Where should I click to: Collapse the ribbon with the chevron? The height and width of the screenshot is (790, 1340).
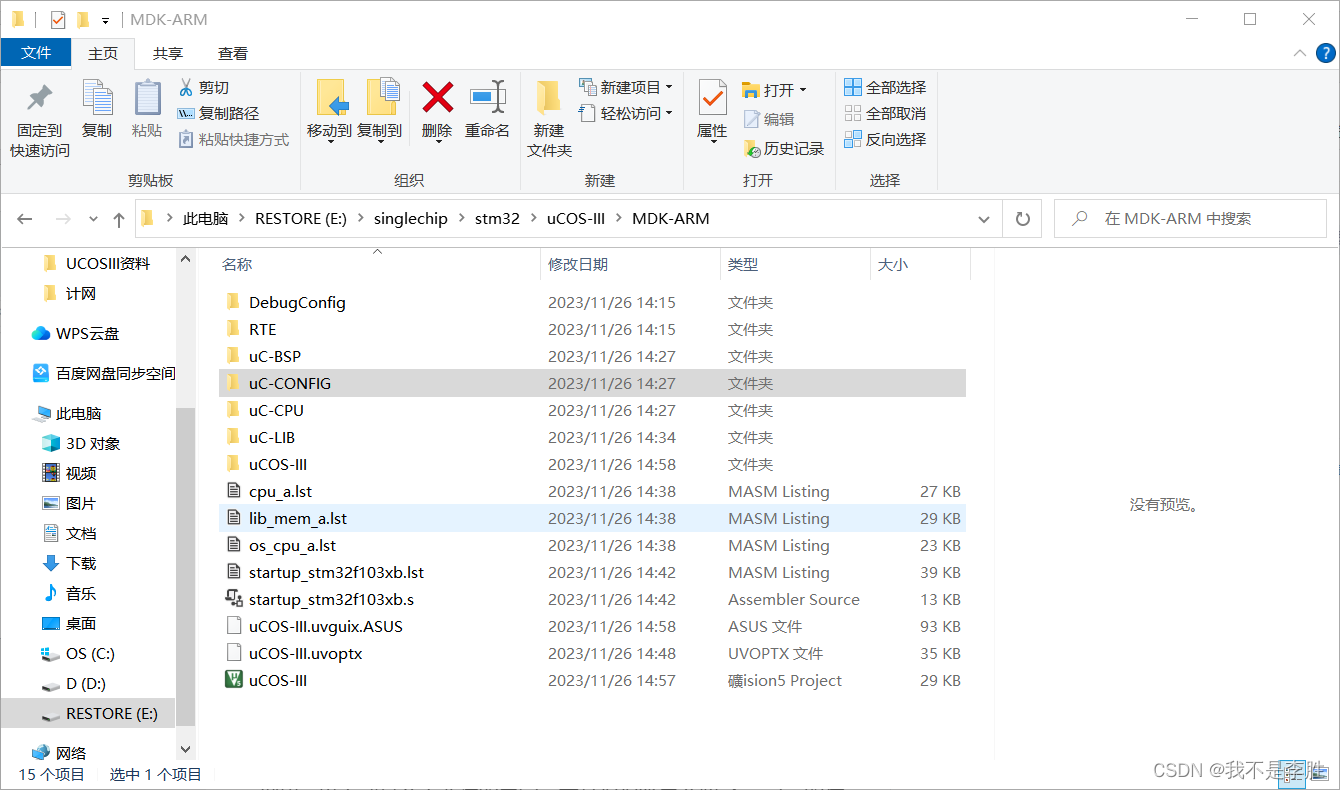coord(1299,53)
